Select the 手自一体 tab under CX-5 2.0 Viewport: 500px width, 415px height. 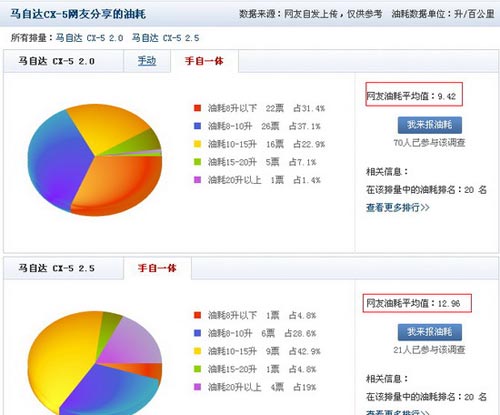(x=204, y=61)
